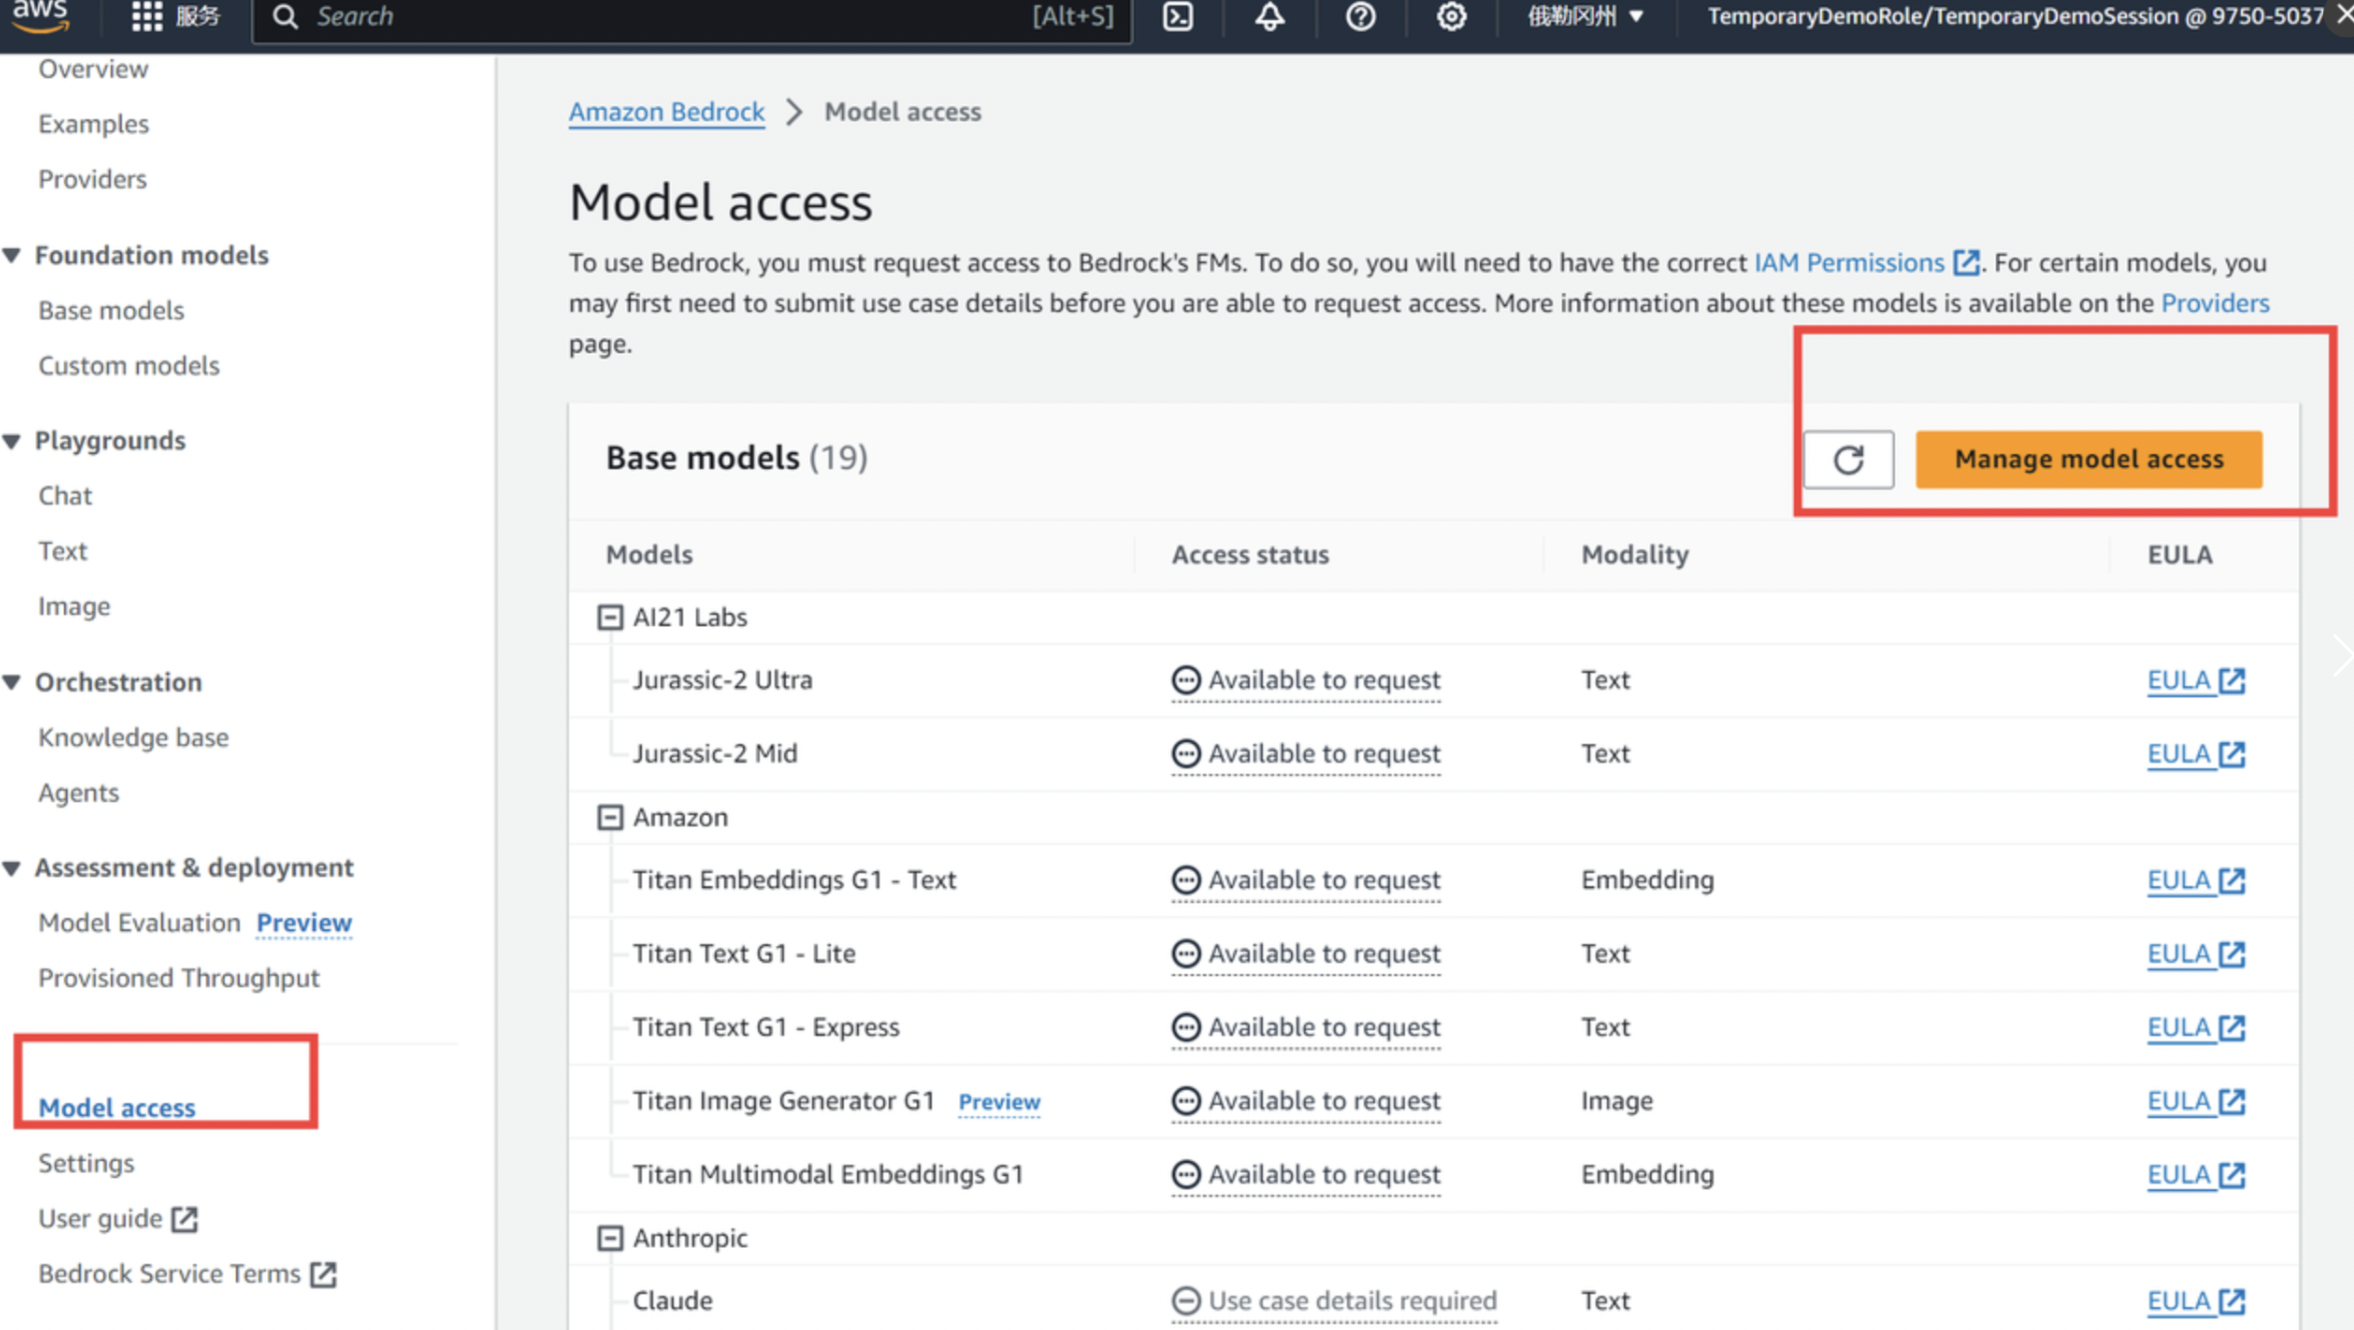The width and height of the screenshot is (2354, 1330).
Task: Click Preview badge beside Model Evaluation
Action: click(304, 923)
